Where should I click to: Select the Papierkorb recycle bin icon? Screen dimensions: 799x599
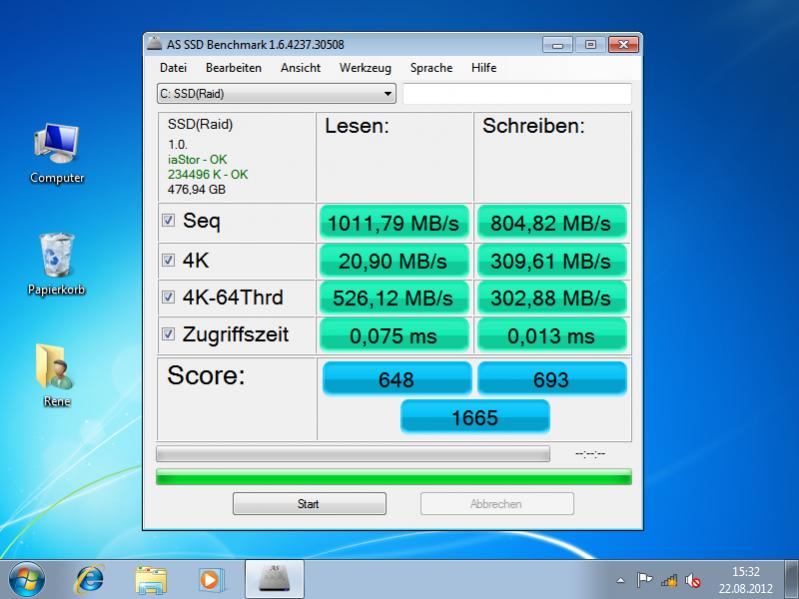[x=57, y=264]
